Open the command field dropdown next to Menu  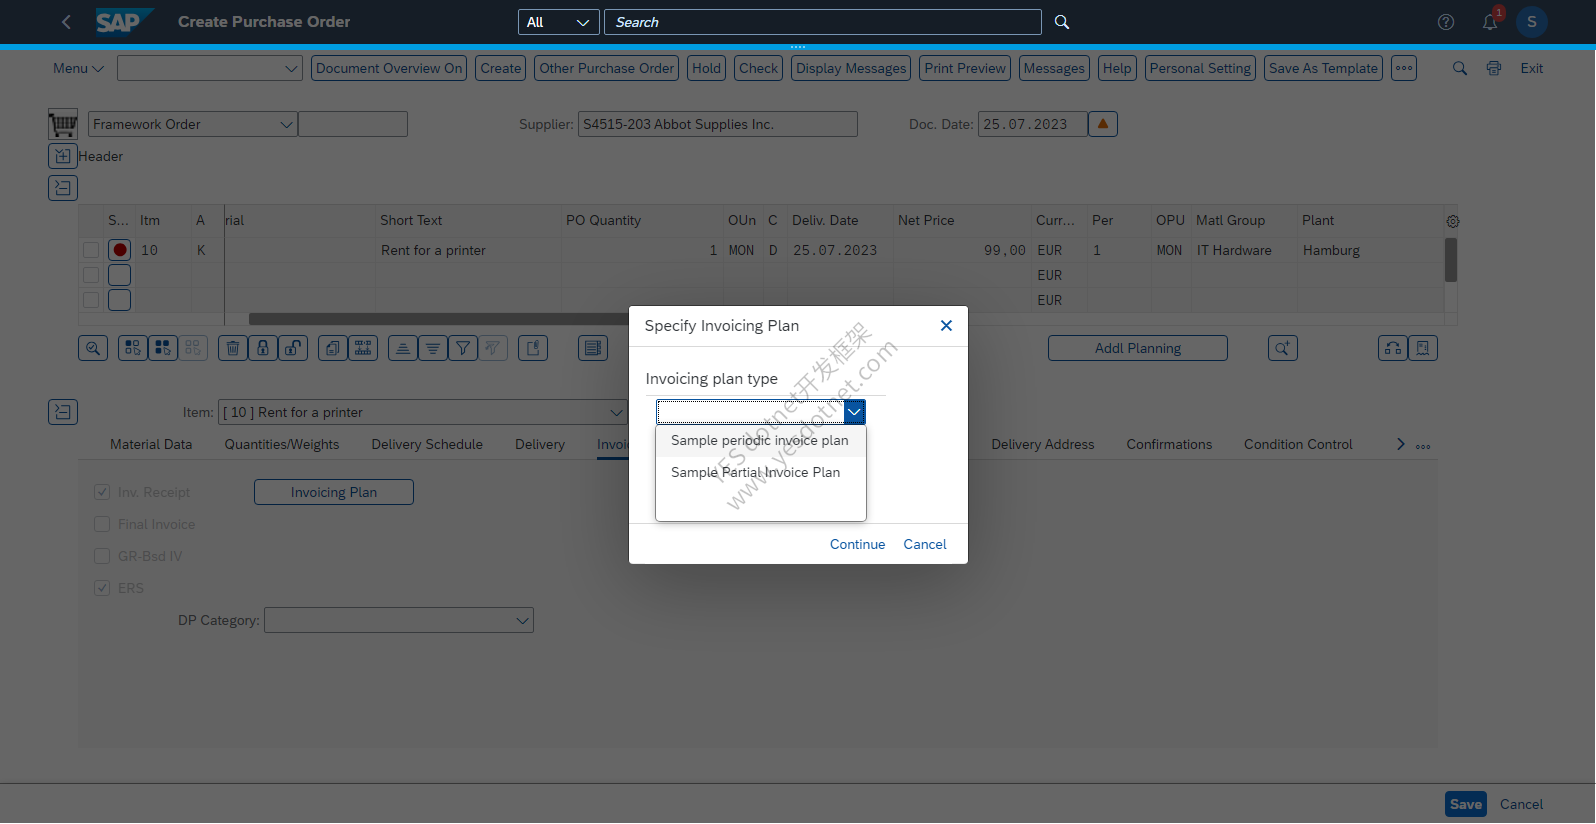tap(291, 68)
